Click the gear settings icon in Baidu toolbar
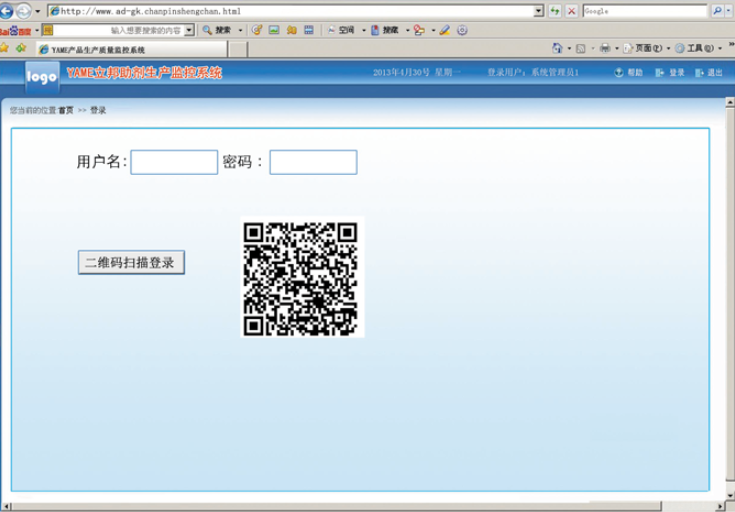The height and width of the screenshot is (512, 735). [462, 30]
